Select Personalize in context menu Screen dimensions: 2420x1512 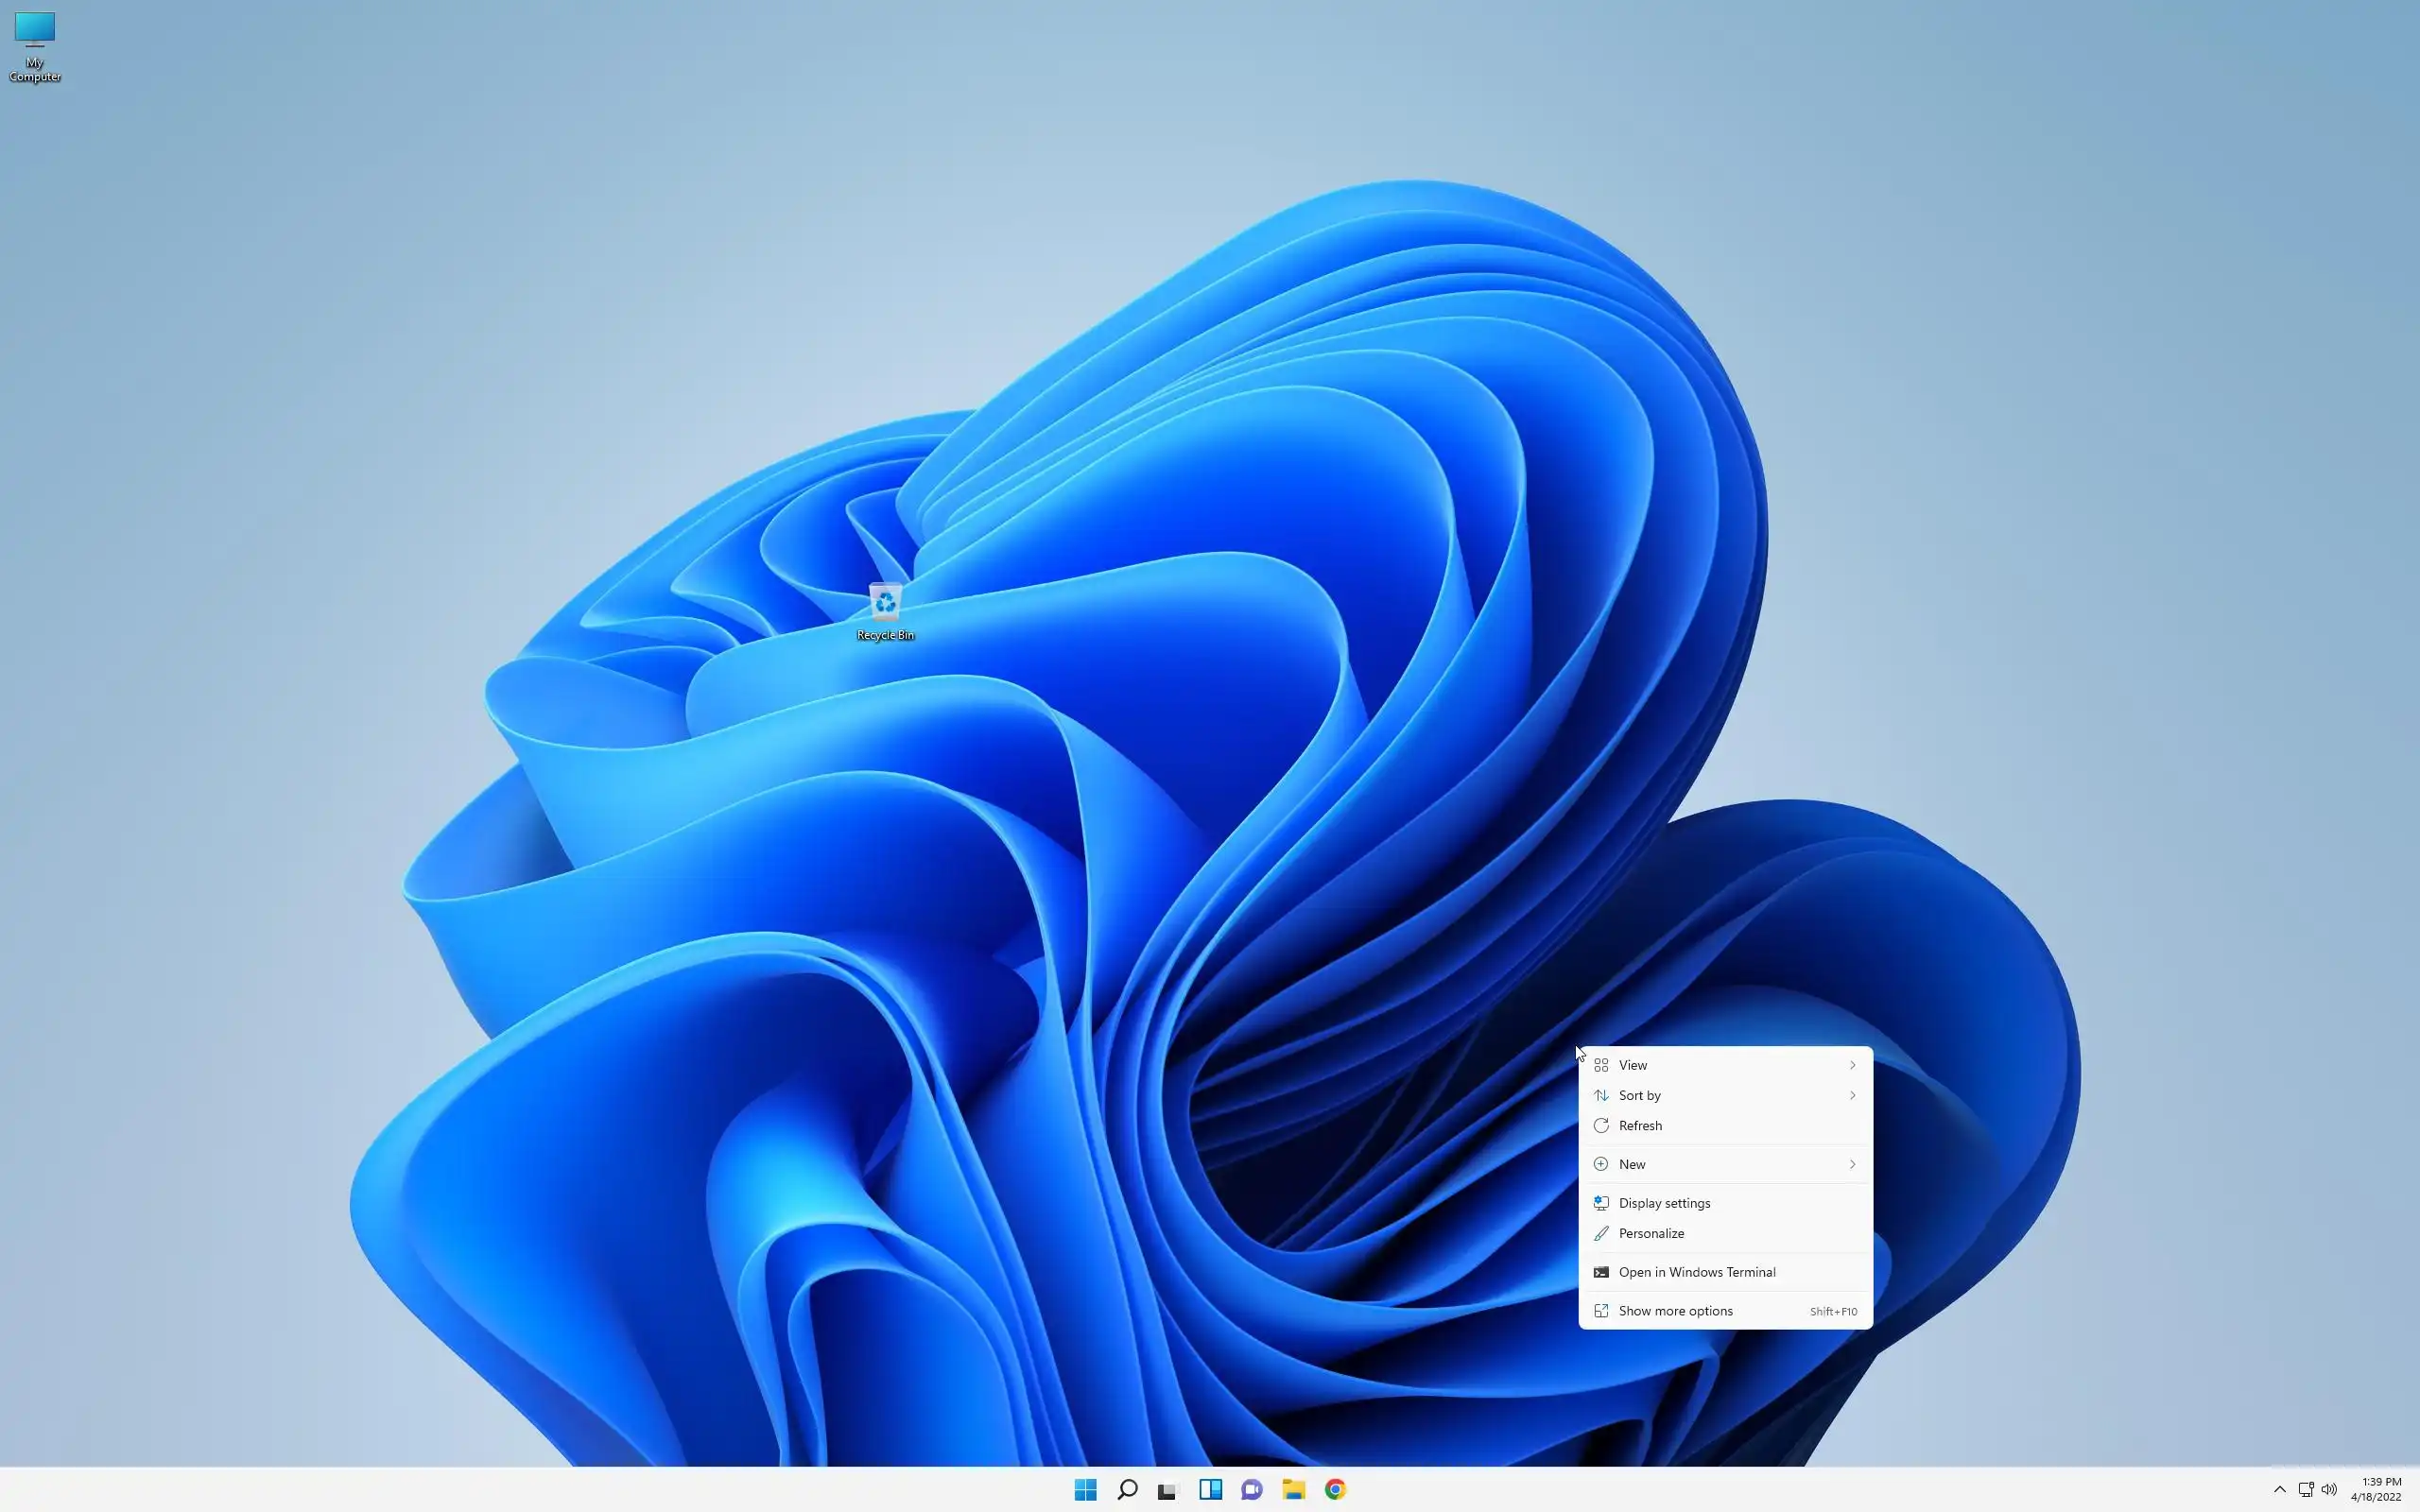pos(1651,1233)
